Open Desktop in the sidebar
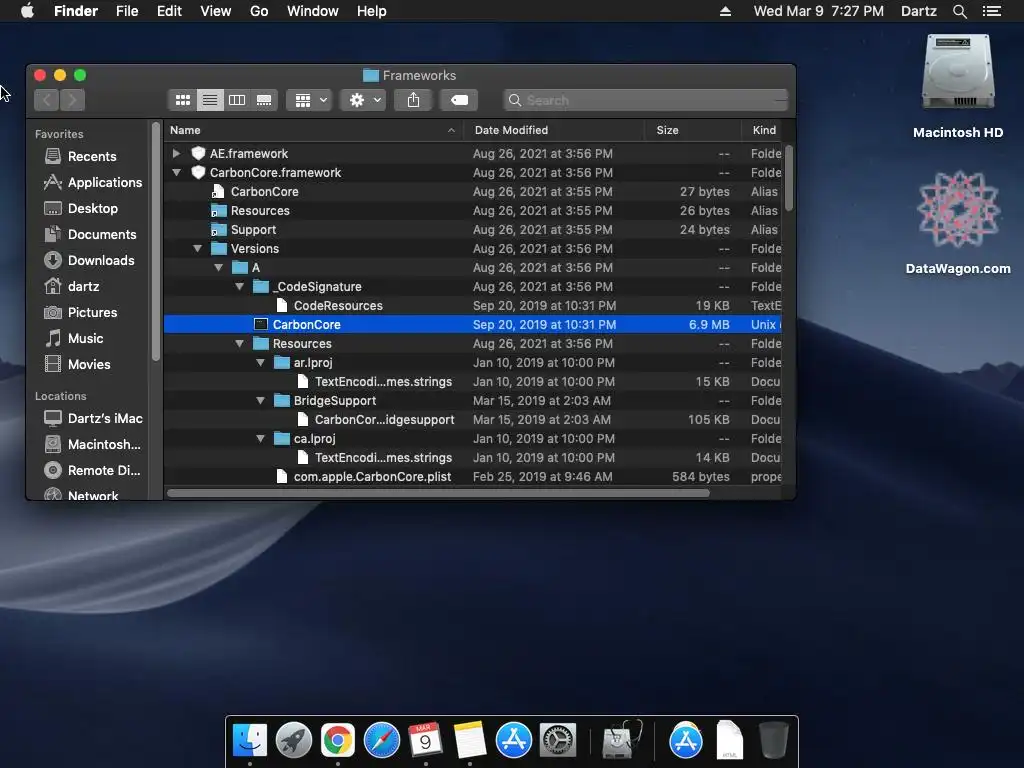This screenshot has height=768, width=1024. pyautogui.click(x=81, y=208)
